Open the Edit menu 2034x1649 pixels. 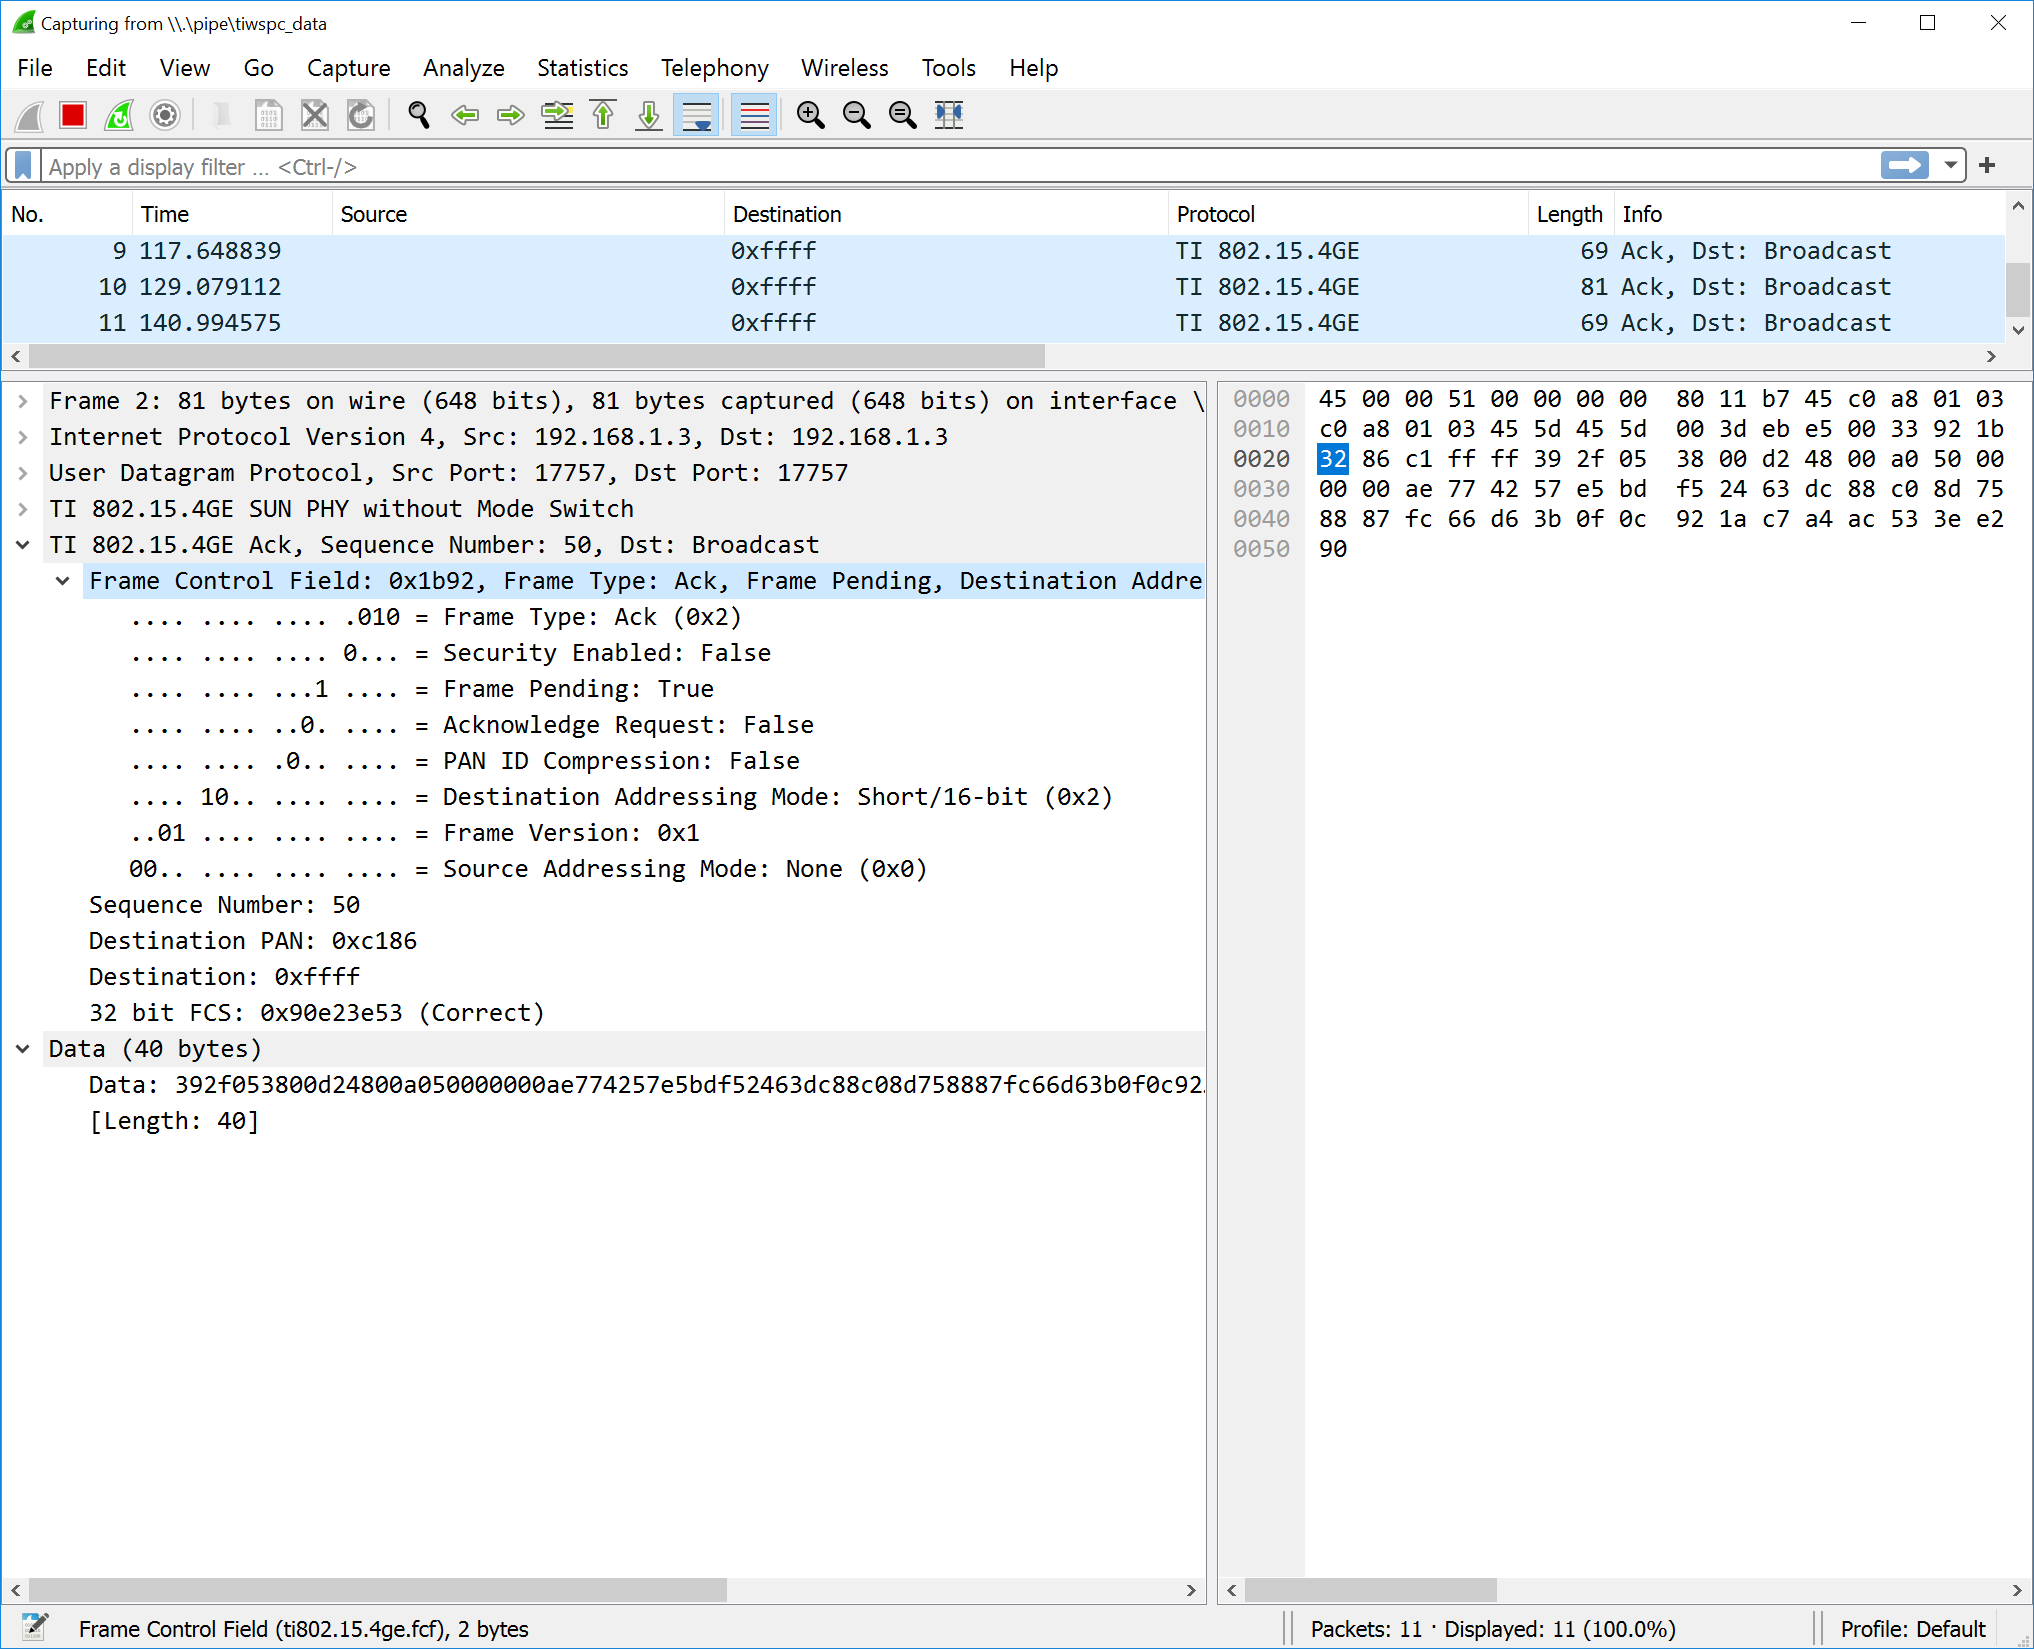click(x=106, y=68)
